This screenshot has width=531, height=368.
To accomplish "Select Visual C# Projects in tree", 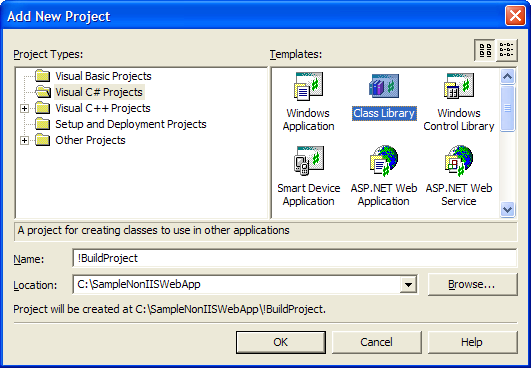I will click(99, 92).
